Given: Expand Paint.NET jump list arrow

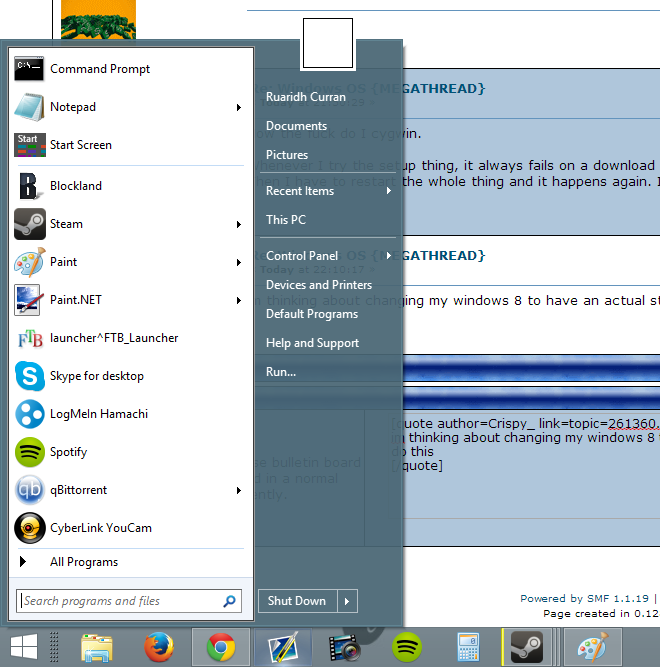Looking at the screenshot, I should [x=239, y=301].
